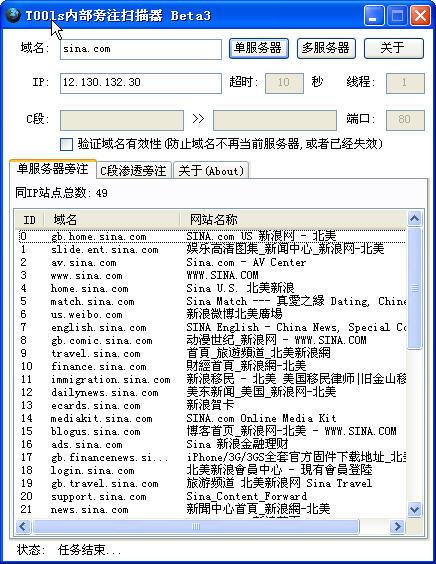
Task: Select row blogus.sina.com
Action: [212, 431]
